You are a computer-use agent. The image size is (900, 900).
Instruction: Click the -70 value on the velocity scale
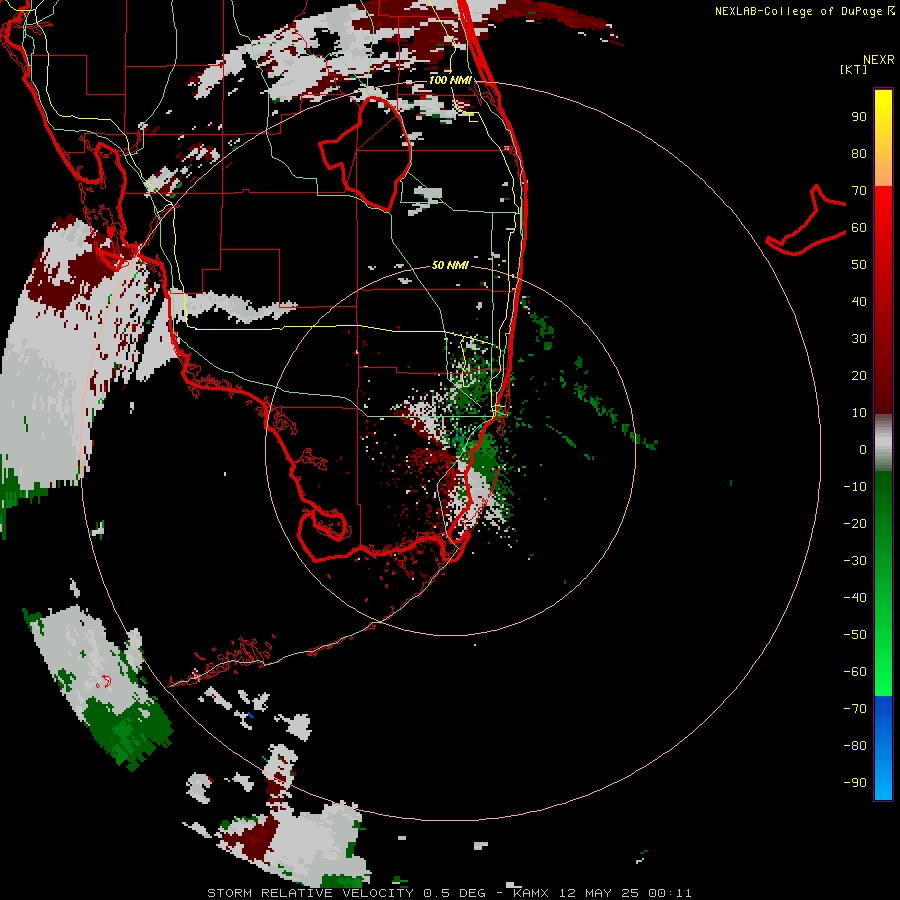(x=855, y=709)
